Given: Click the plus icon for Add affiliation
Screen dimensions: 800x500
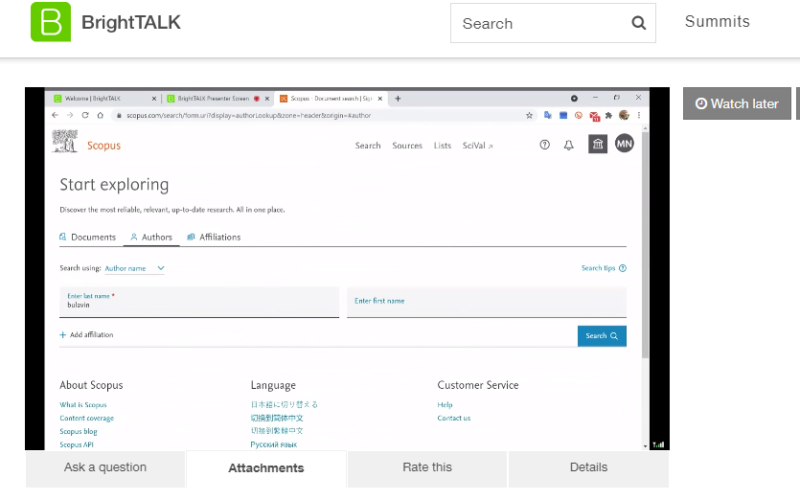Looking at the screenshot, I should [x=62, y=335].
